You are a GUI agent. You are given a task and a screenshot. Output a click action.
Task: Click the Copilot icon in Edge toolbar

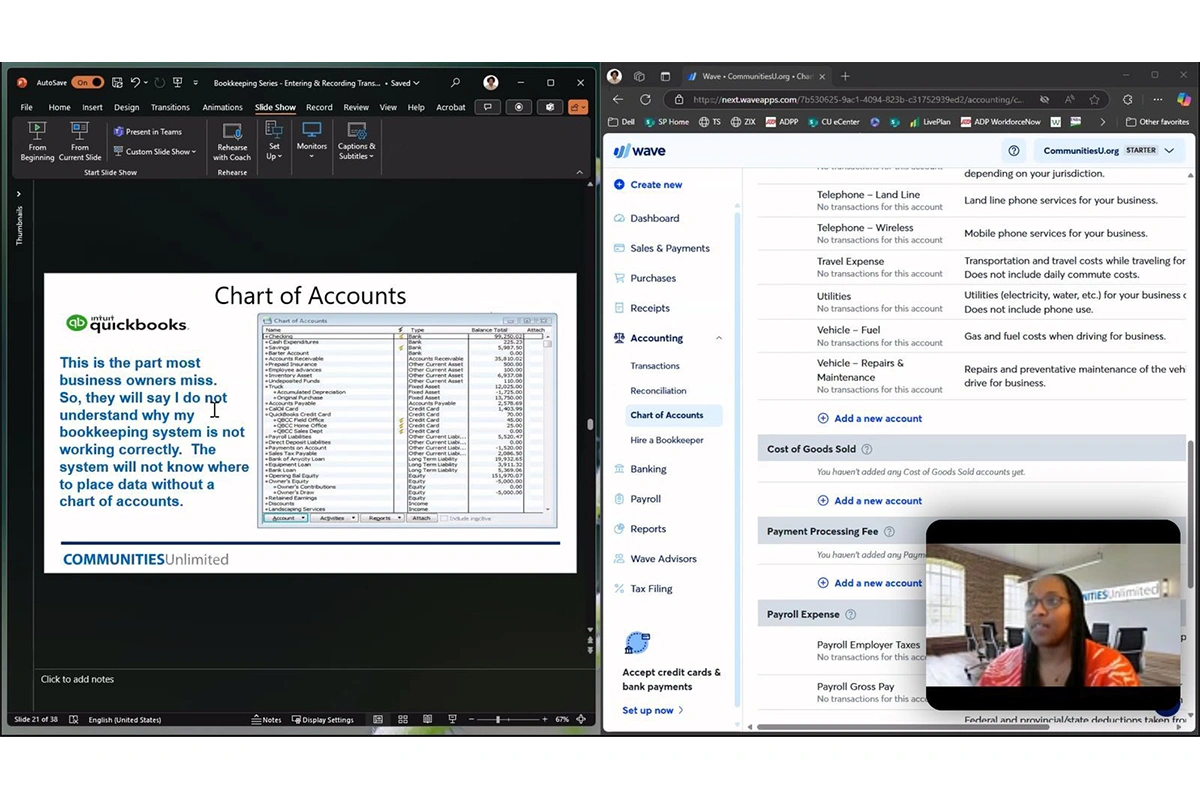pyautogui.click(x=1184, y=100)
